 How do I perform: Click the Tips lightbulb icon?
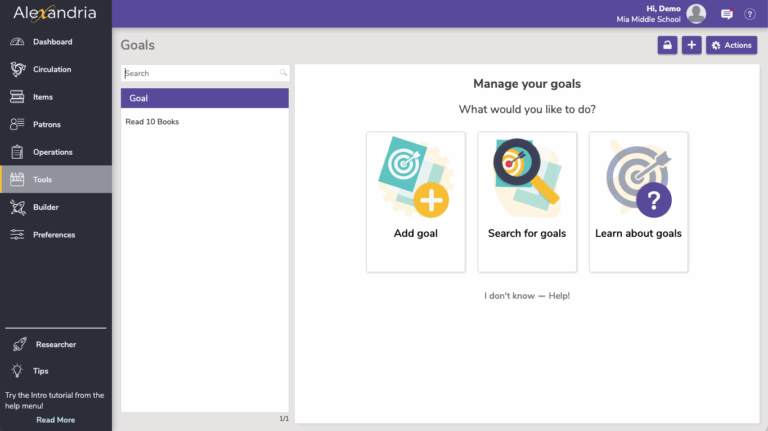pos(18,371)
